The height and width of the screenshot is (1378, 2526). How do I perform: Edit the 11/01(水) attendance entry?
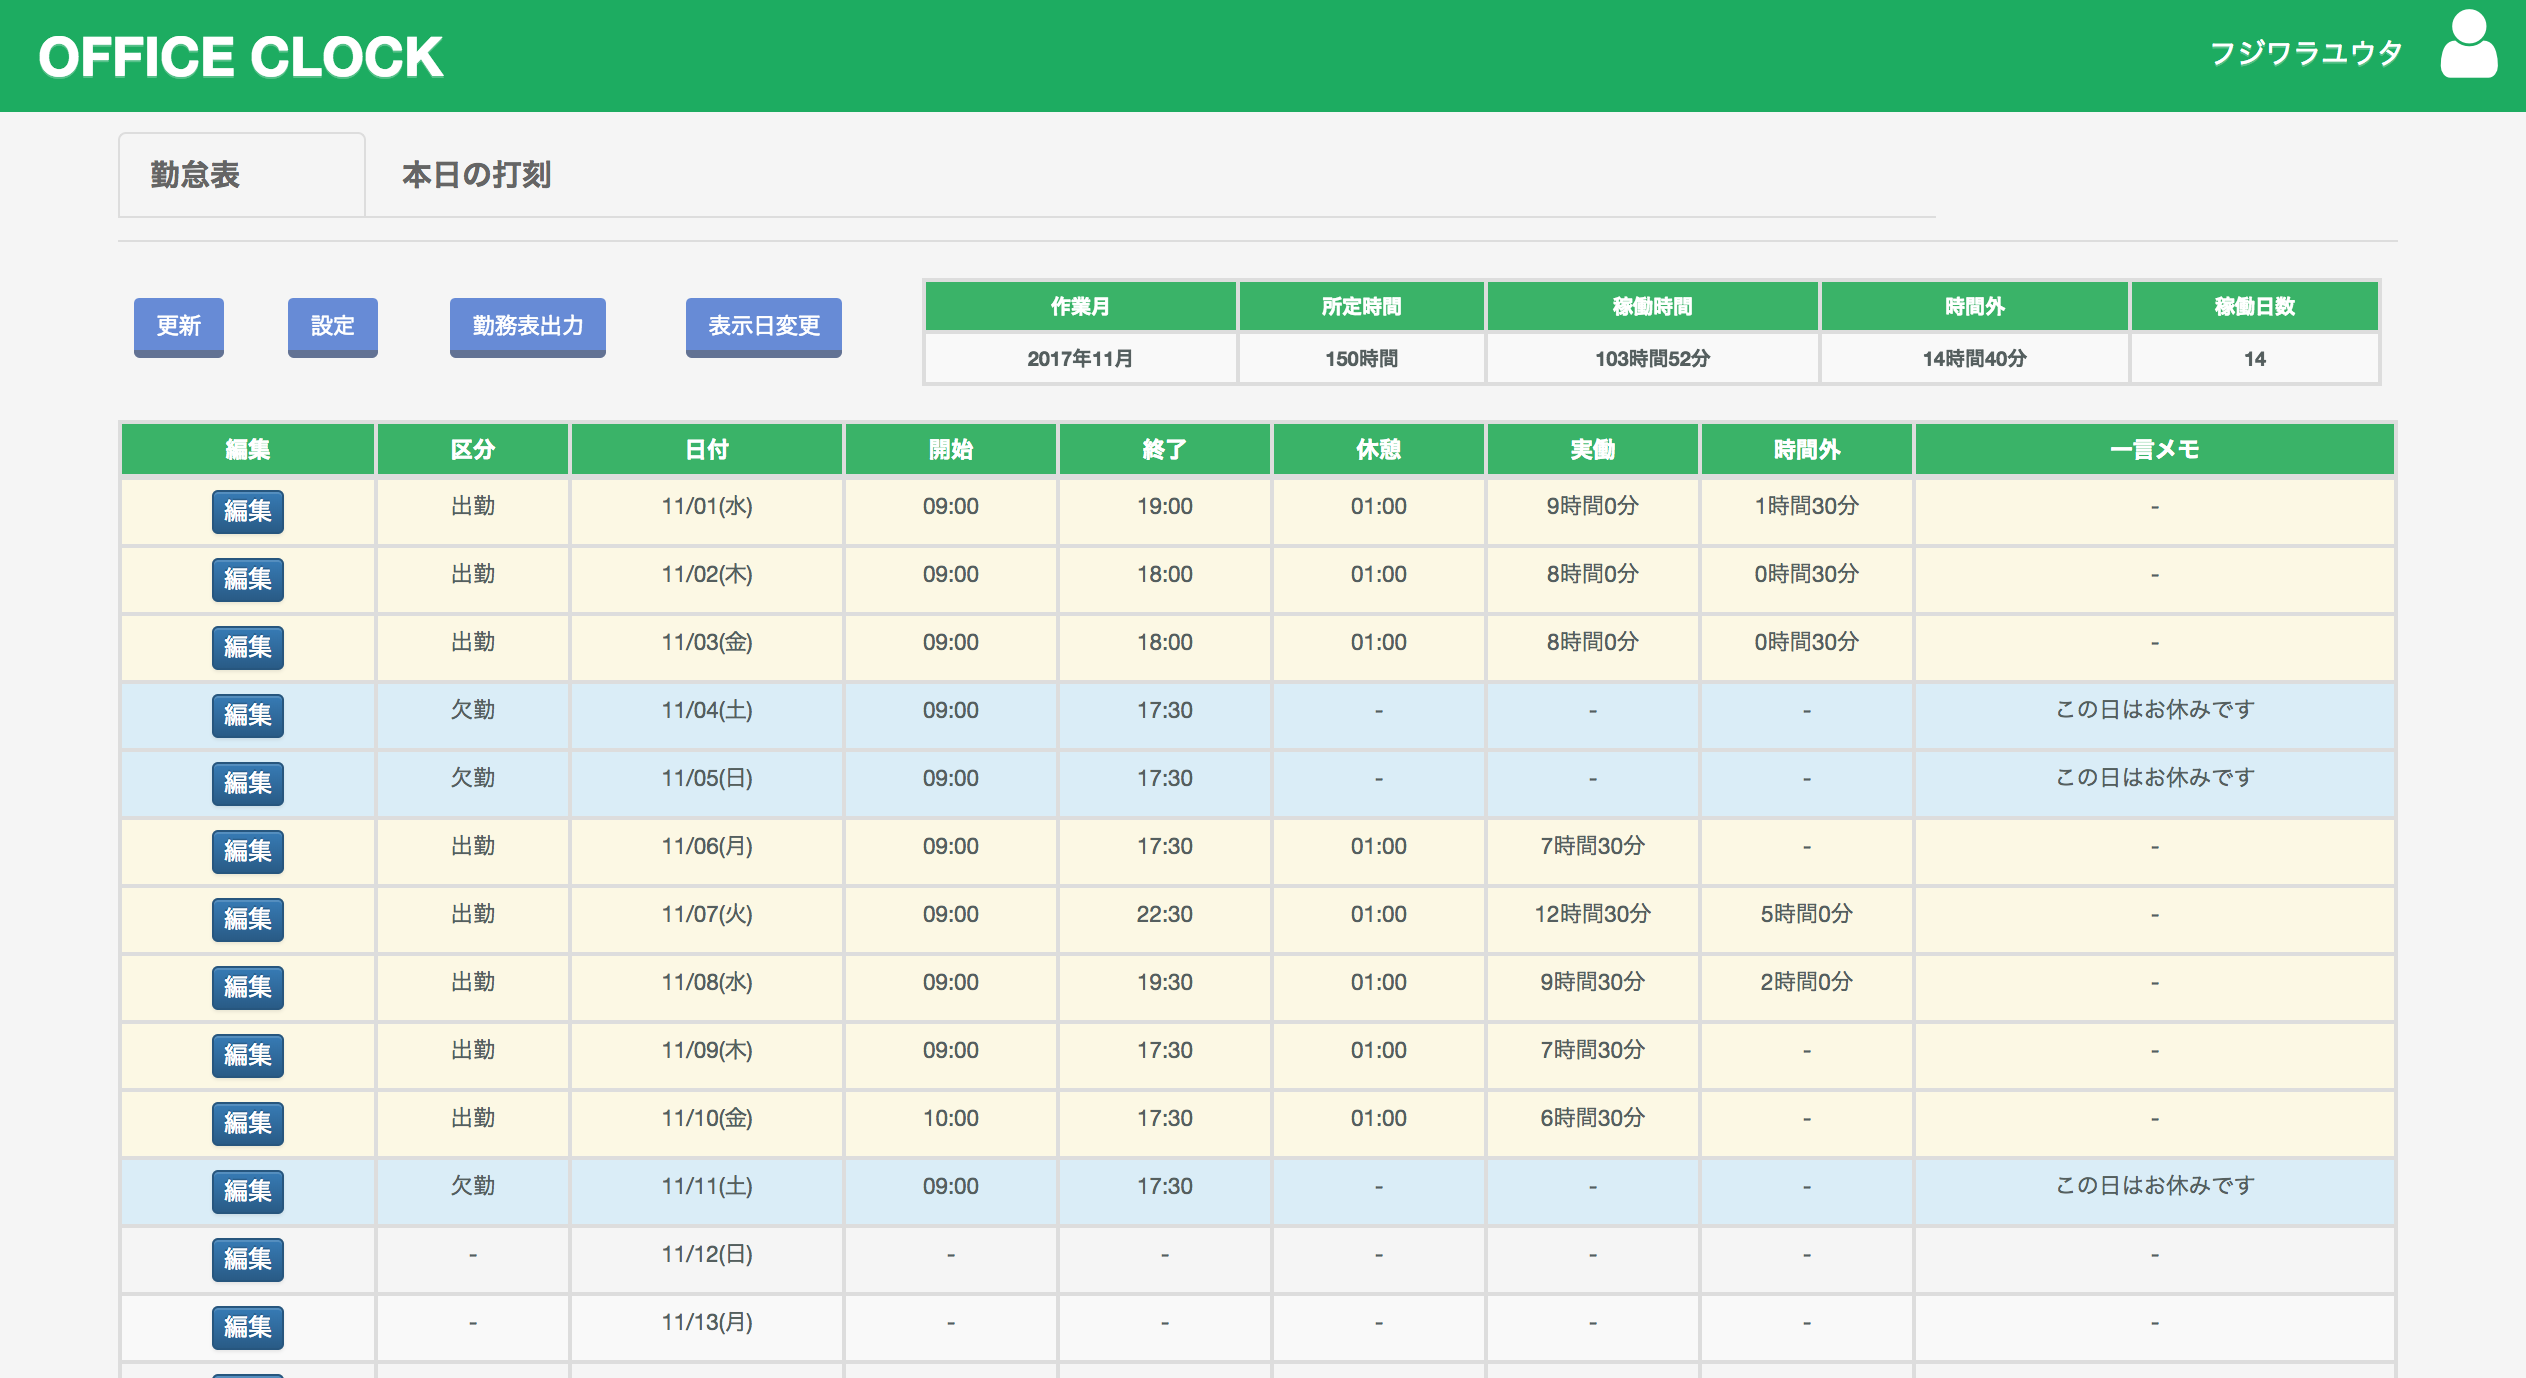(247, 512)
